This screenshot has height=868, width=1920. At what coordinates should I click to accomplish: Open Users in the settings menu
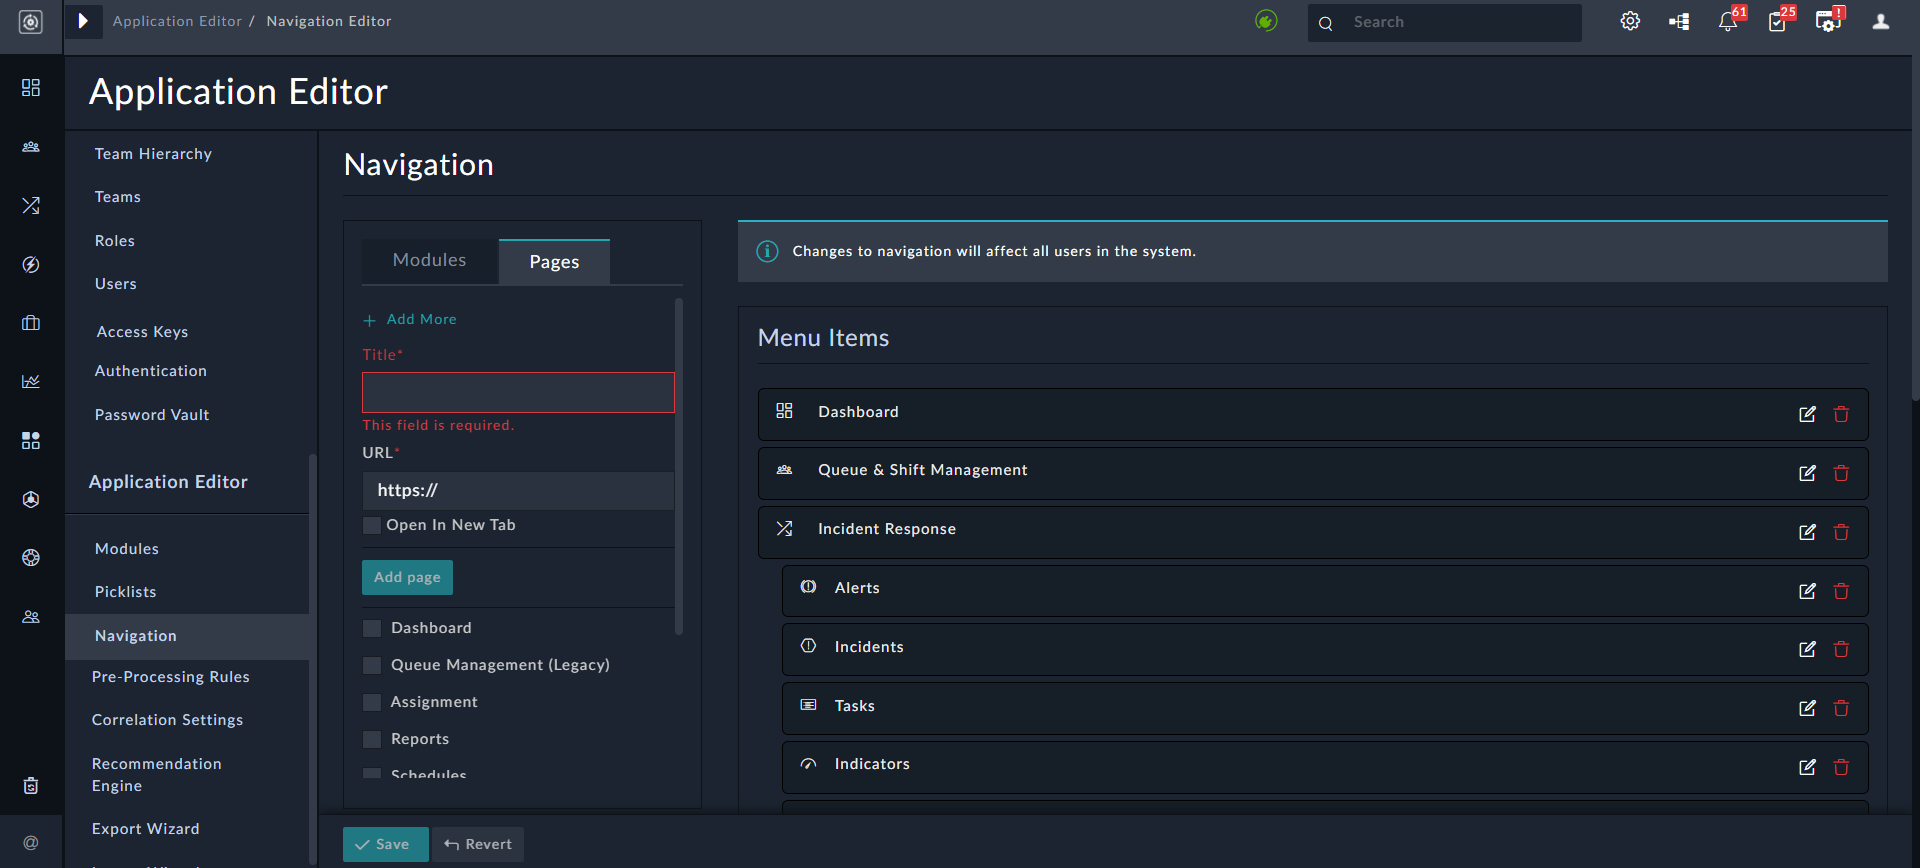click(x=116, y=284)
